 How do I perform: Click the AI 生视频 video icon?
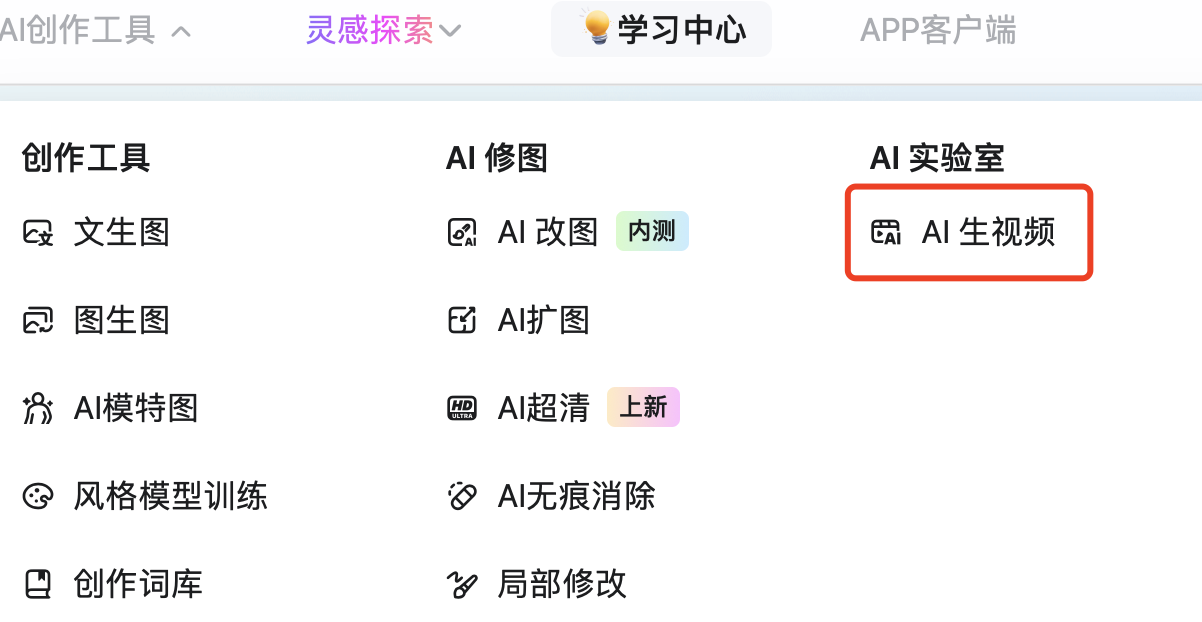point(886,233)
